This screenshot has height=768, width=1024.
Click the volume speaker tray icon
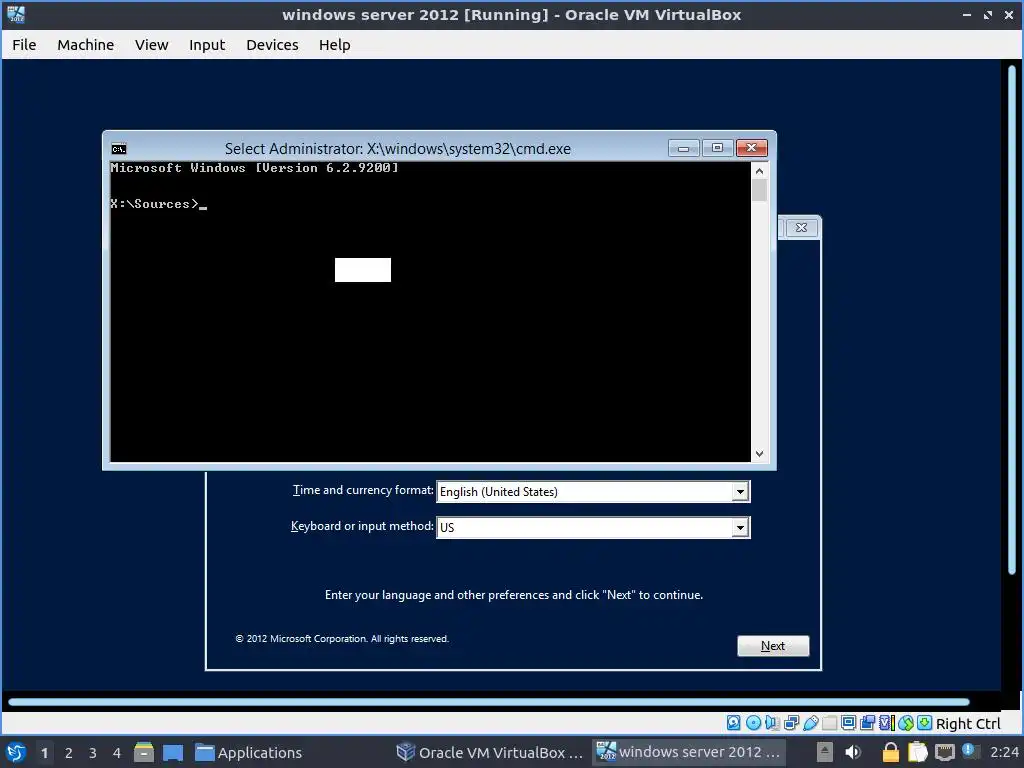click(x=853, y=752)
